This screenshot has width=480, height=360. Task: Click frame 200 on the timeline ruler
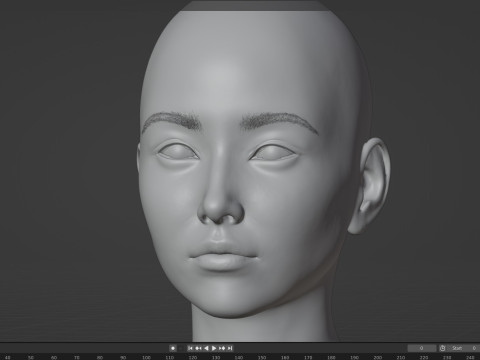377,357
